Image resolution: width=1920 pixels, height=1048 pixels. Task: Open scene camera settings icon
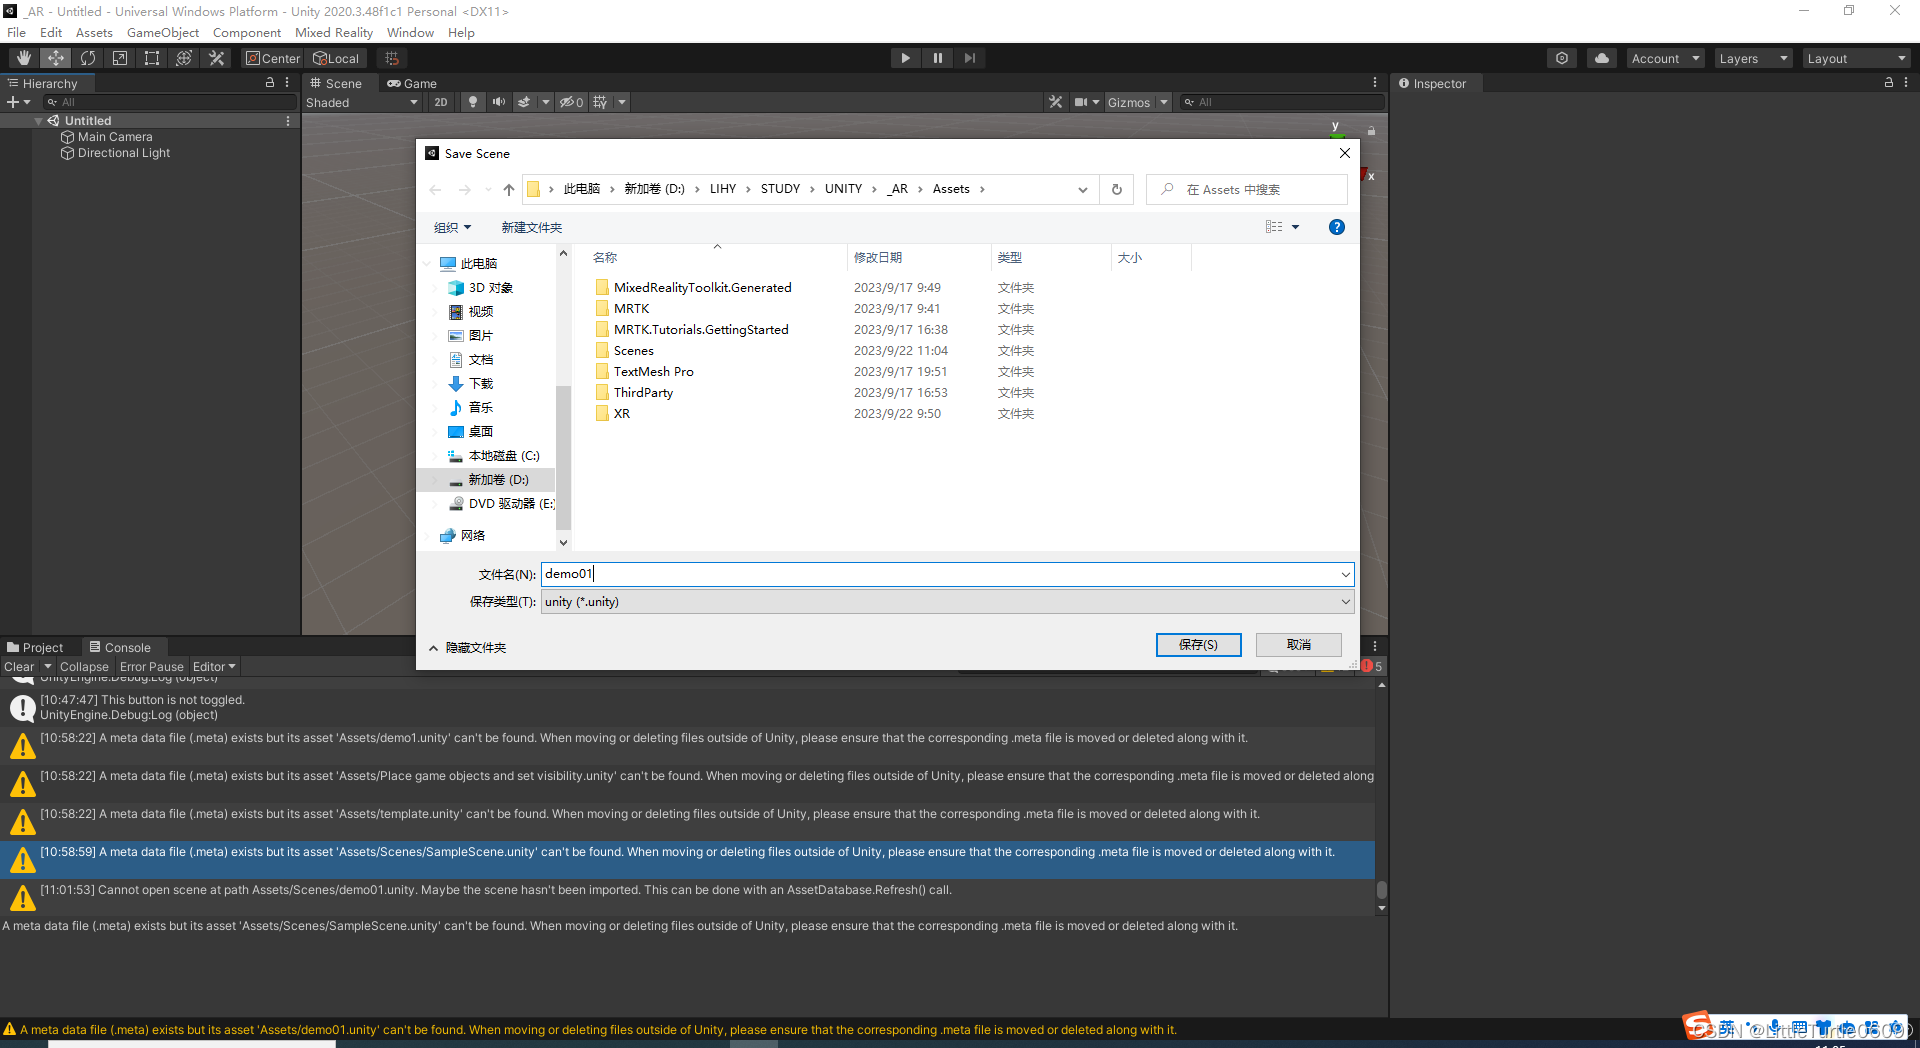pyautogui.click(x=1081, y=102)
